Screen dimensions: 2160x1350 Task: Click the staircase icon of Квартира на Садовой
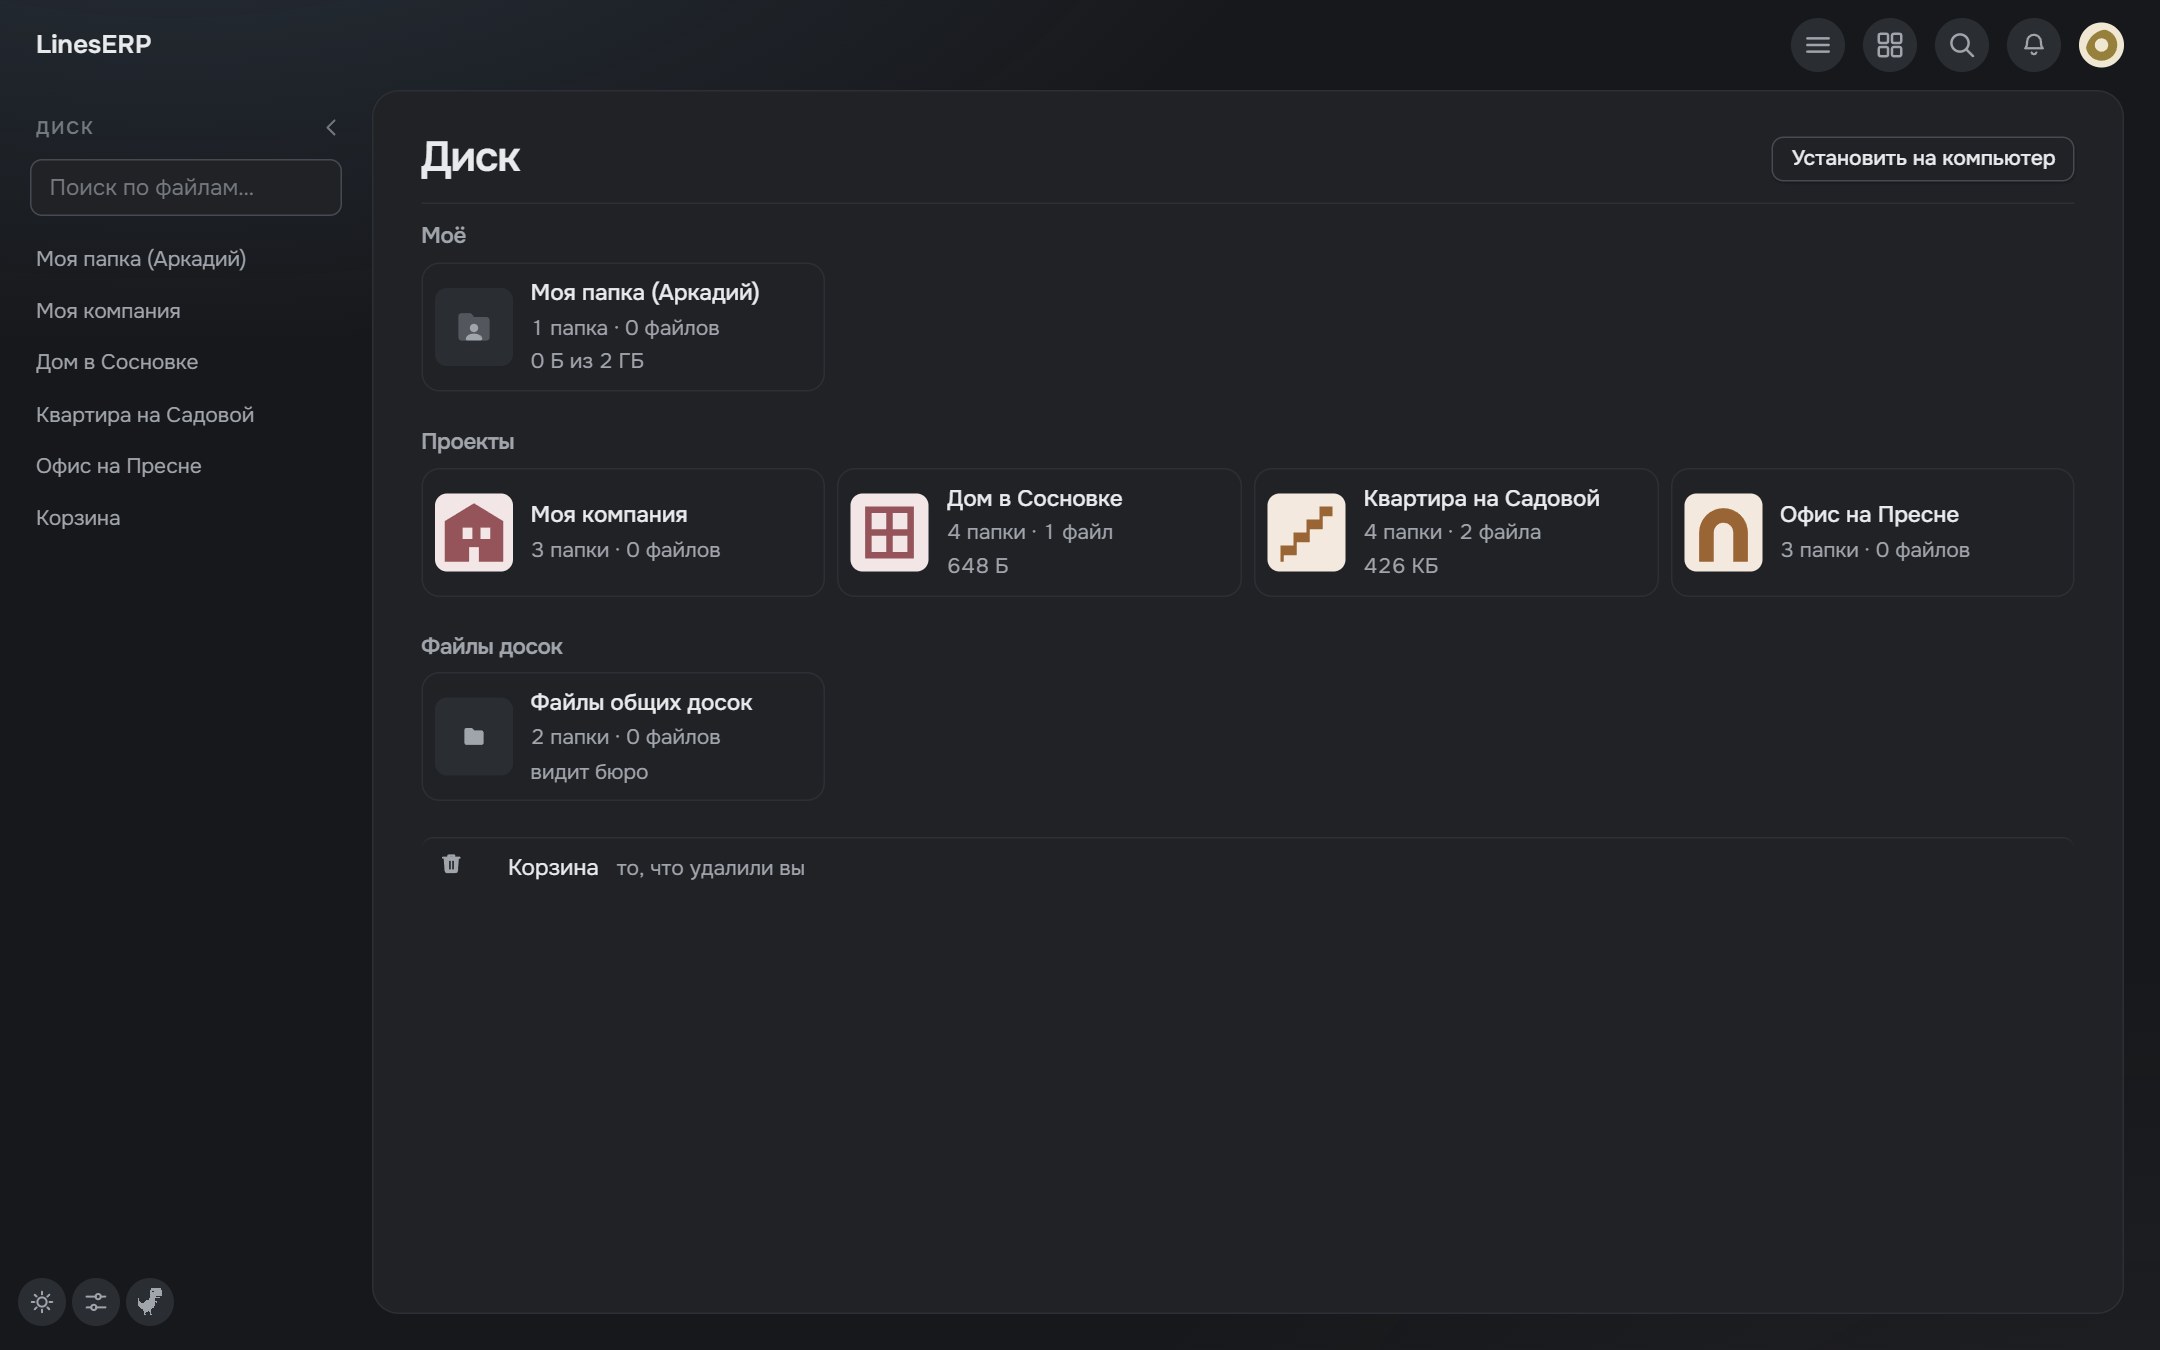(x=1306, y=532)
